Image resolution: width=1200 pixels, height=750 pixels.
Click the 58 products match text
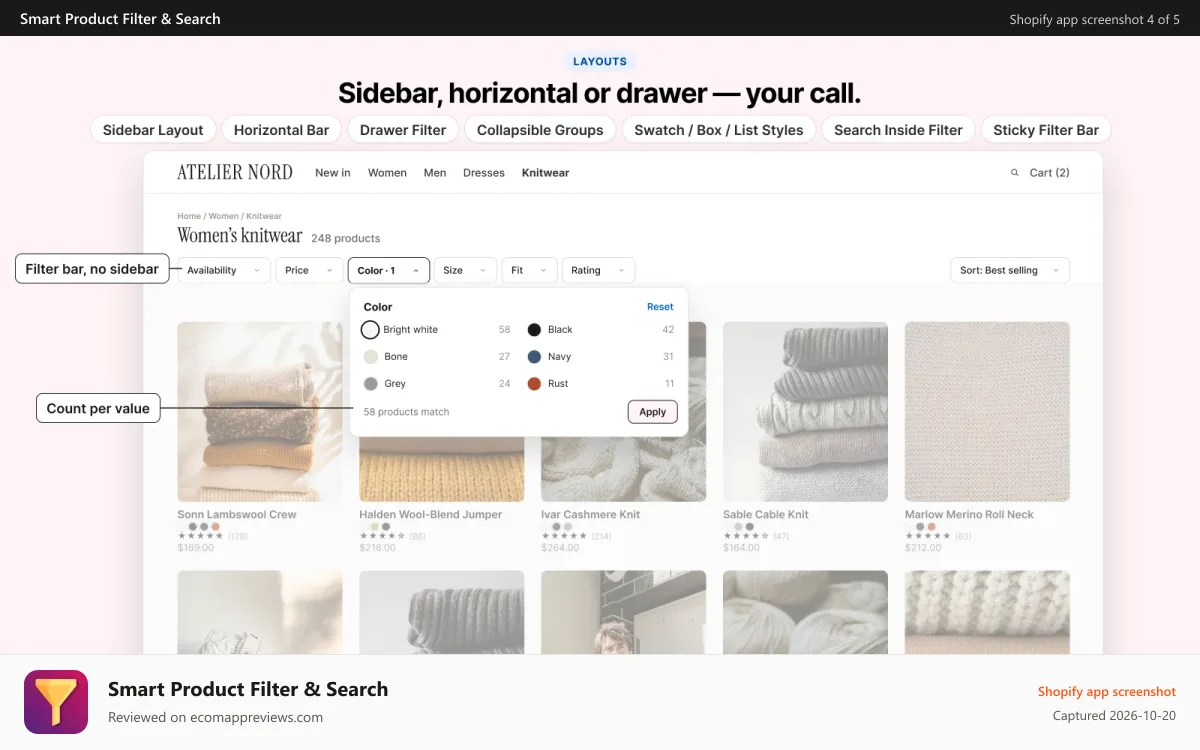click(x=406, y=412)
